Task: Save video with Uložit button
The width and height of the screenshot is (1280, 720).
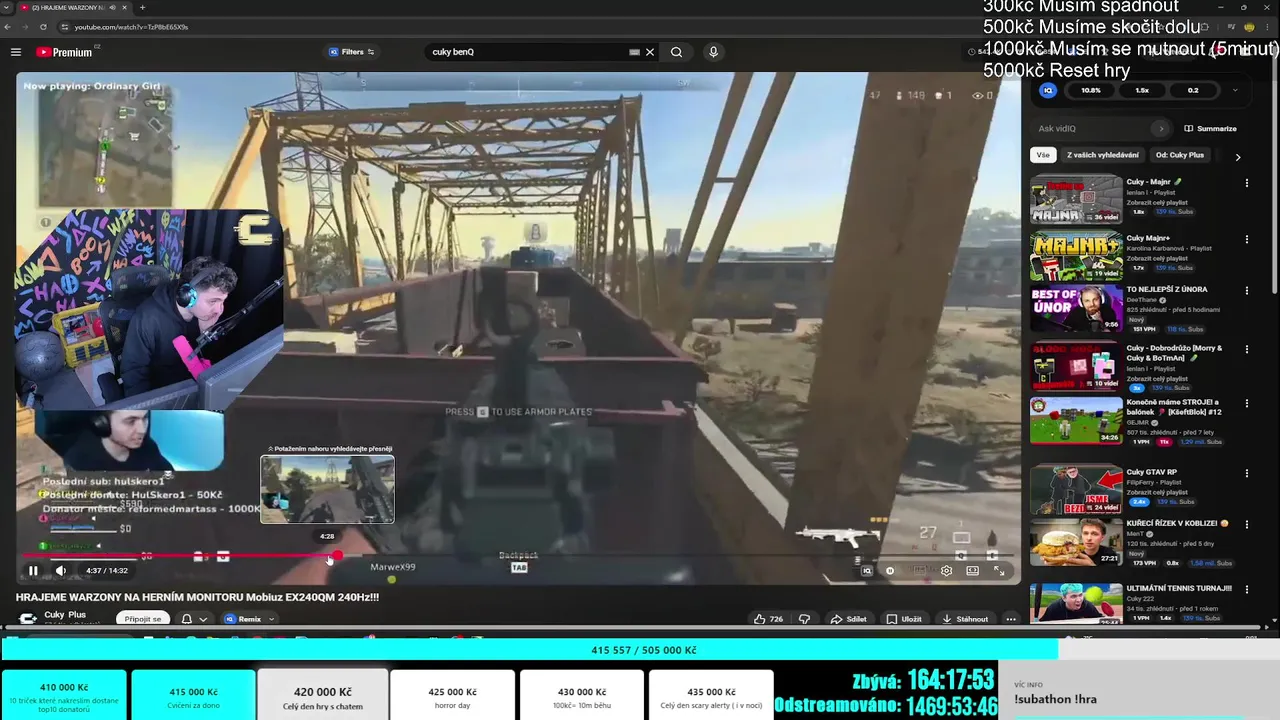Action: coord(904,619)
